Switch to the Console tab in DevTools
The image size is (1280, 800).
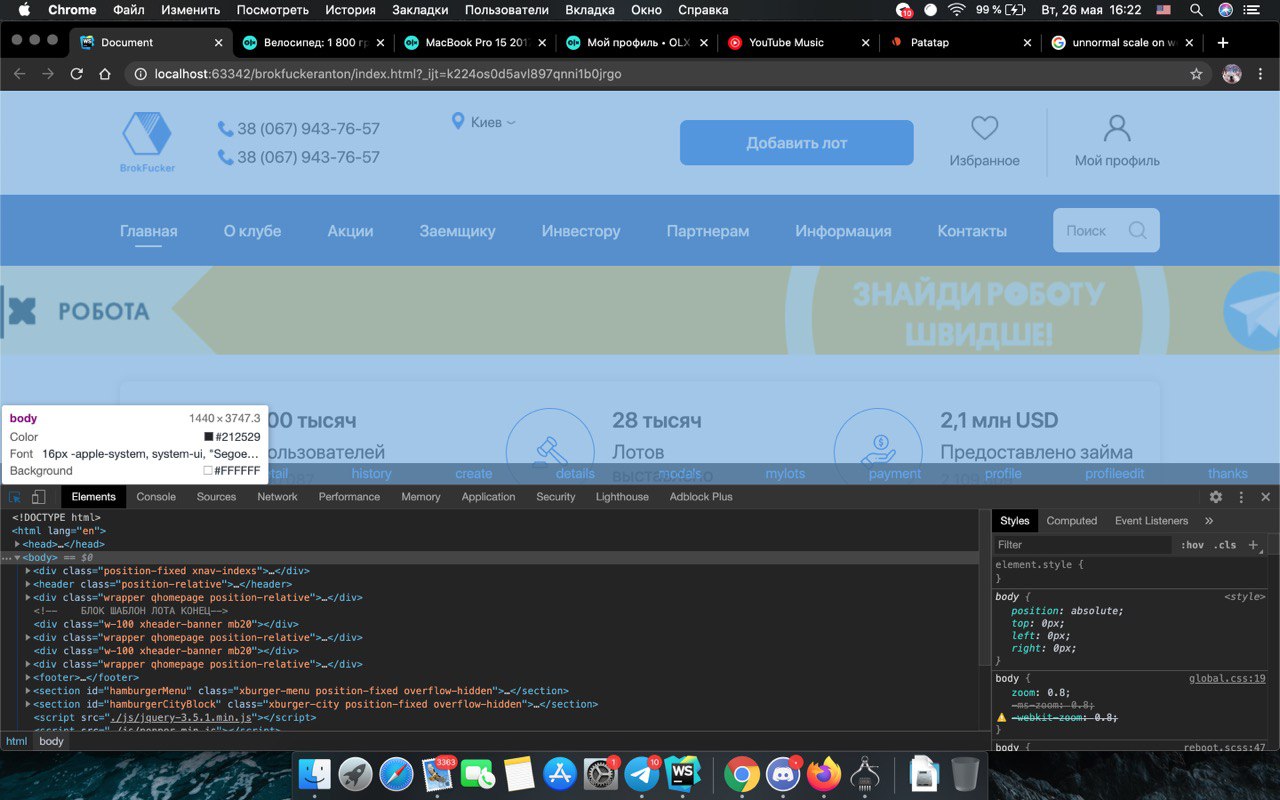tap(156, 497)
